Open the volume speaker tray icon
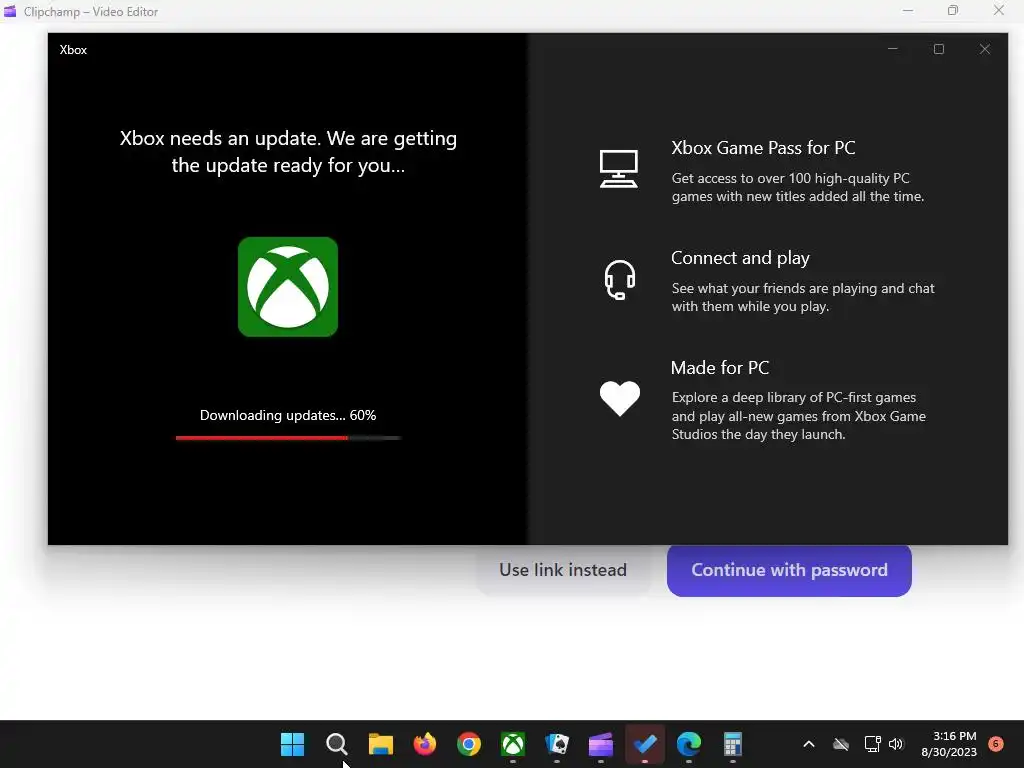1024x768 pixels. tap(896, 744)
